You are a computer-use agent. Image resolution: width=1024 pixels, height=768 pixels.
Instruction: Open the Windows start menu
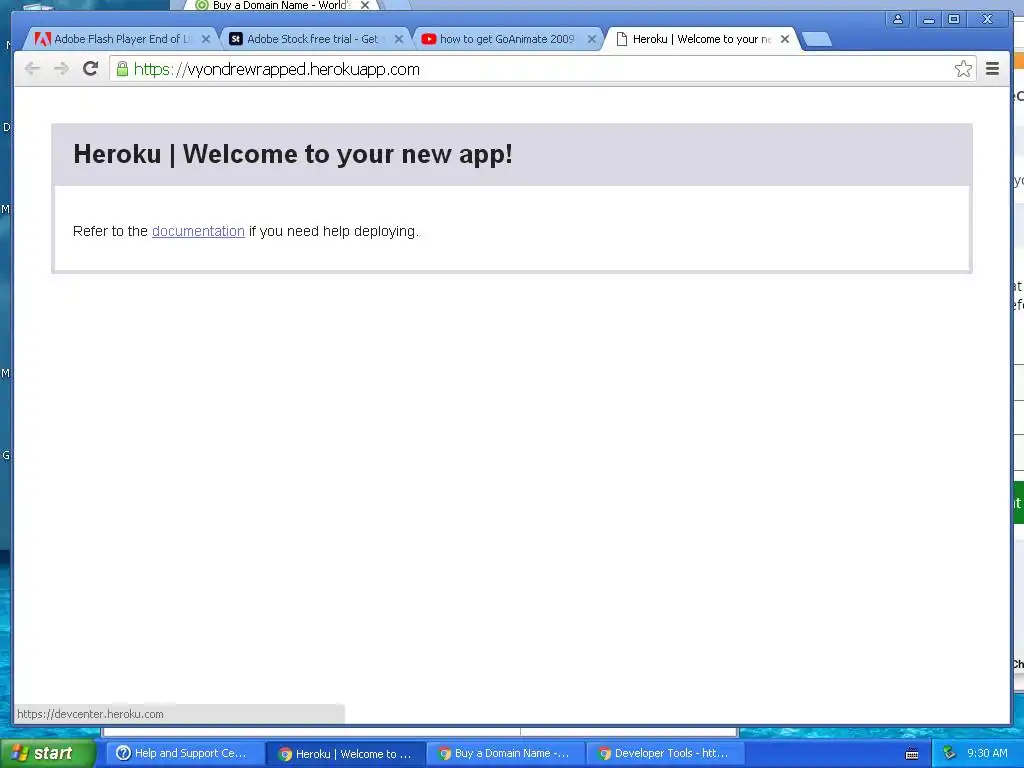47,753
